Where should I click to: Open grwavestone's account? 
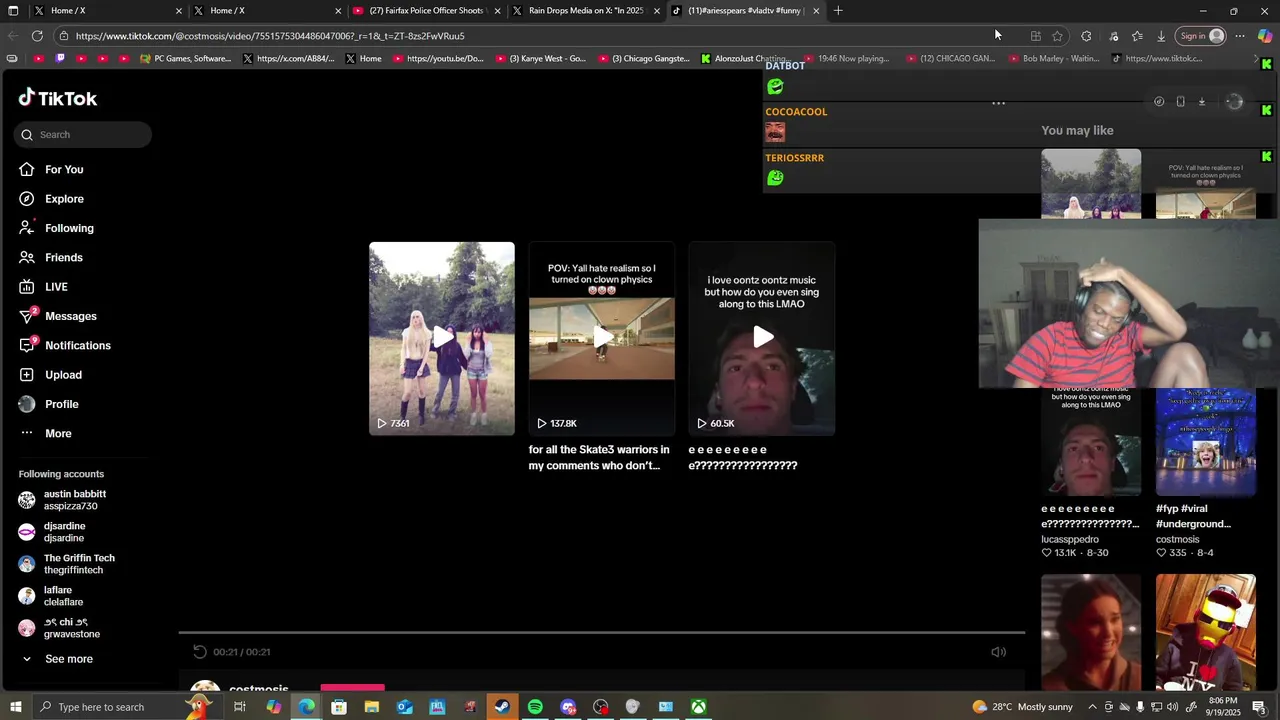(59, 628)
